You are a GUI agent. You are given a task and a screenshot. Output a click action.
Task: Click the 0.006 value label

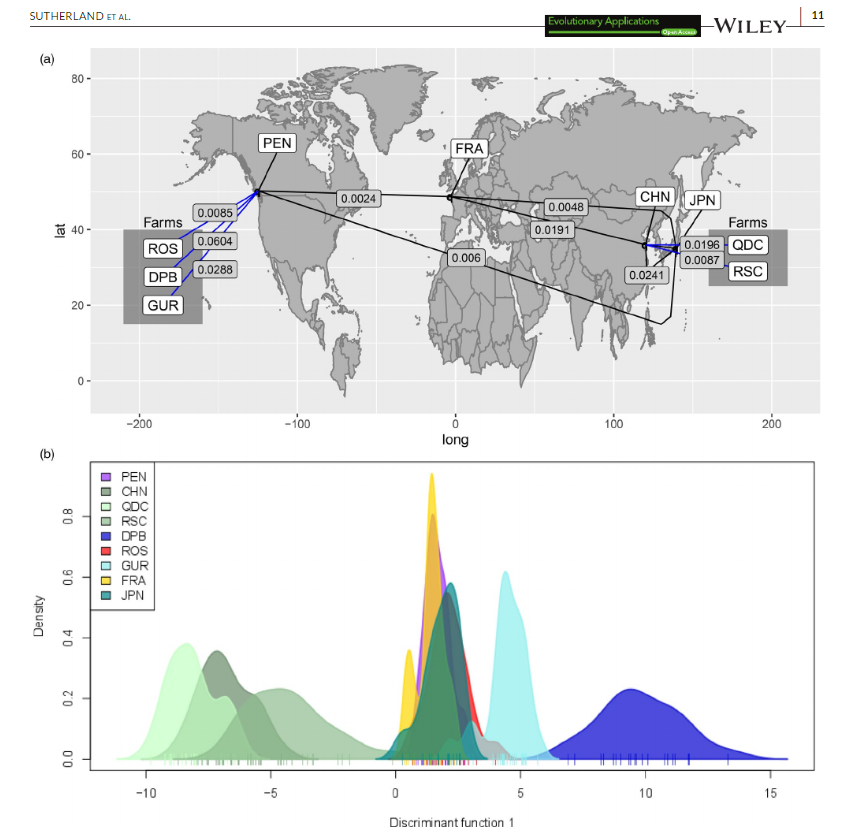(466, 258)
